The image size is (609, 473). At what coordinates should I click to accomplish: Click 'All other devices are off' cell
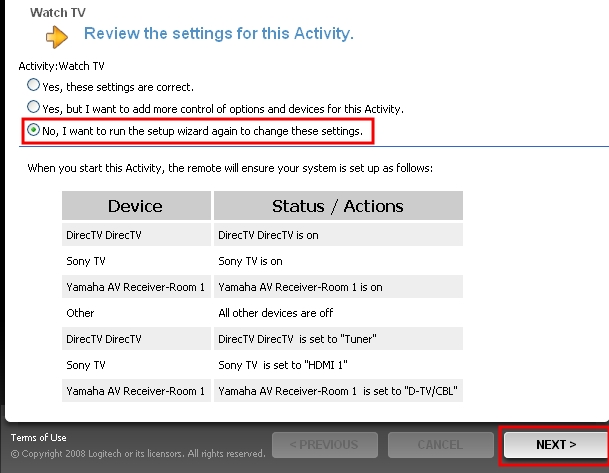[338, 313]
